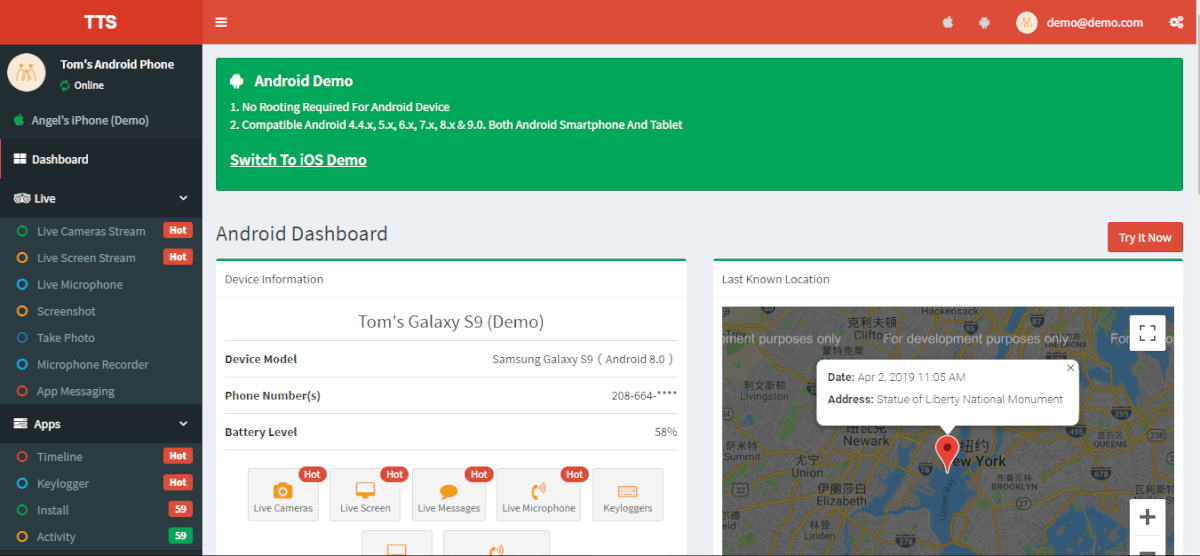The image size is (1200, 556).
Task: Open the settings gears icon in header
Action: pos(1176,22)
